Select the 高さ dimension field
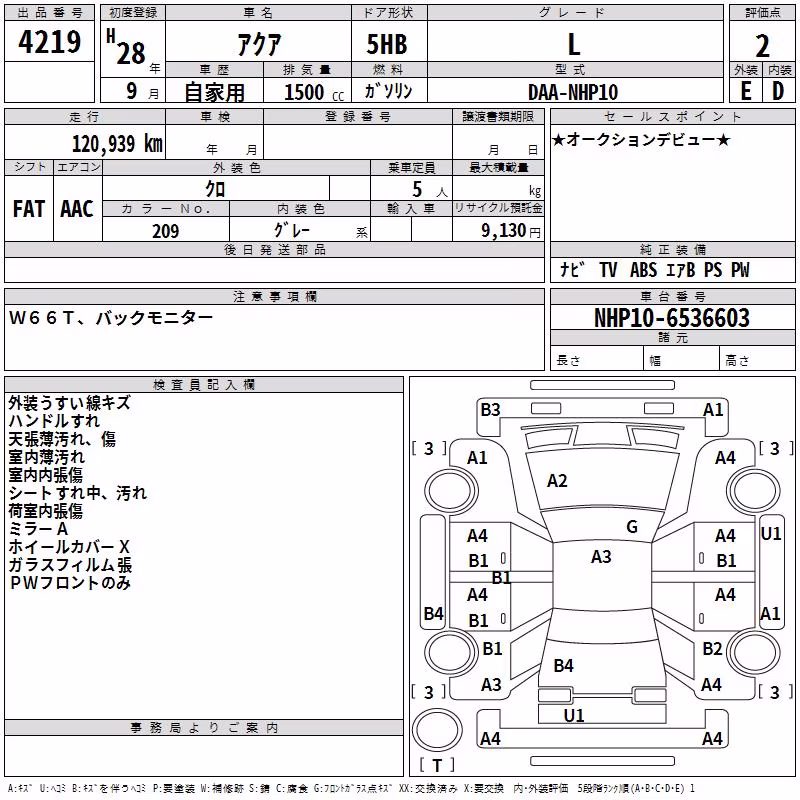Screen dimensions: 800x800 757,359
